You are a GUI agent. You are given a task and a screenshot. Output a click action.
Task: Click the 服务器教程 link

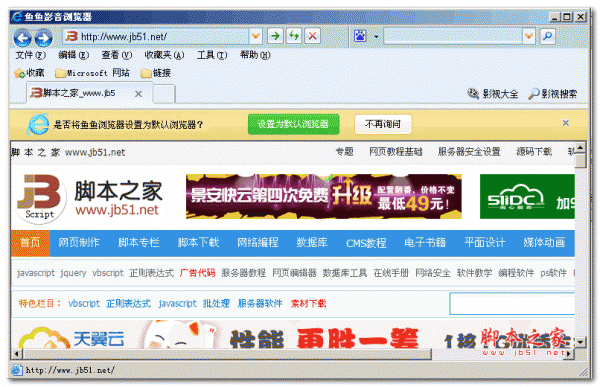(244, 273)
